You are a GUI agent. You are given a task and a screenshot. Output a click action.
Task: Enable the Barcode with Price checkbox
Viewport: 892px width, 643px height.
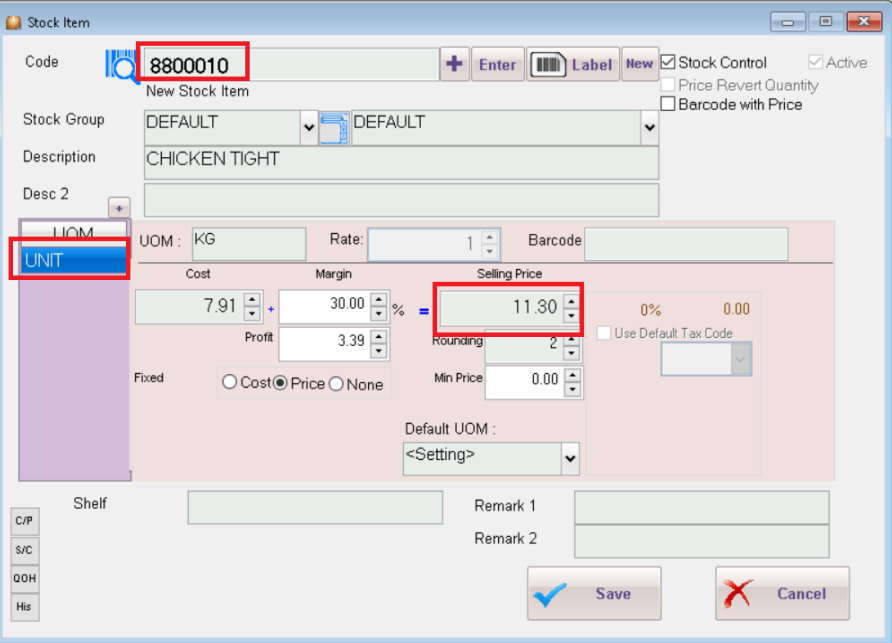tap(669, 104)
